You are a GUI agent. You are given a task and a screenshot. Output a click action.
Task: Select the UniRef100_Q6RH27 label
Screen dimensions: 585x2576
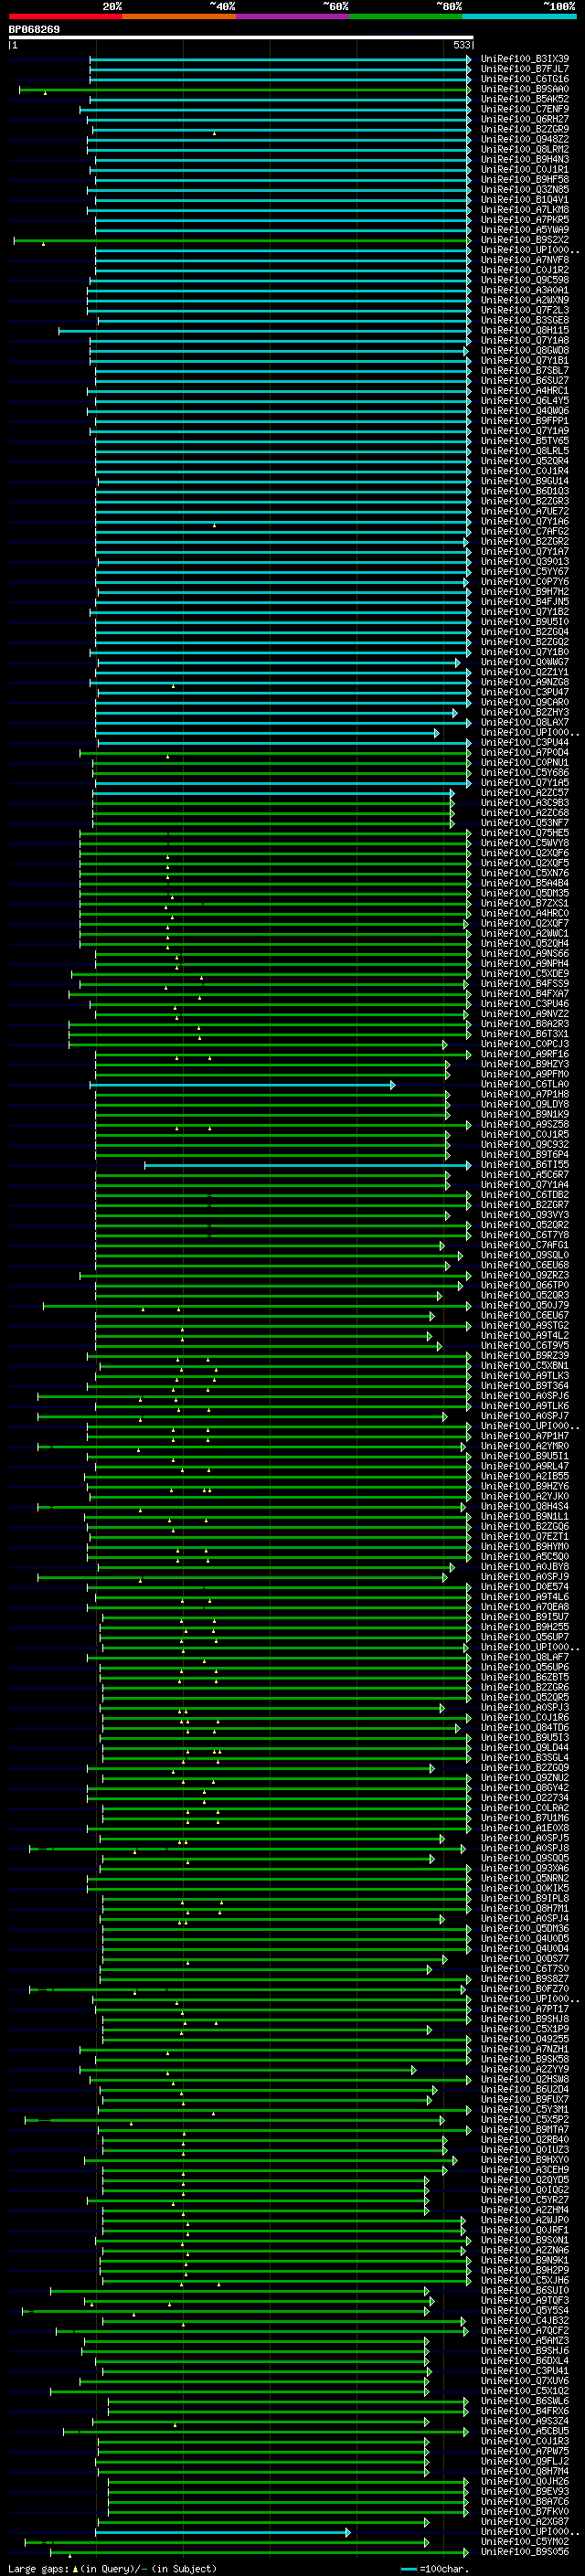point(525,119)
